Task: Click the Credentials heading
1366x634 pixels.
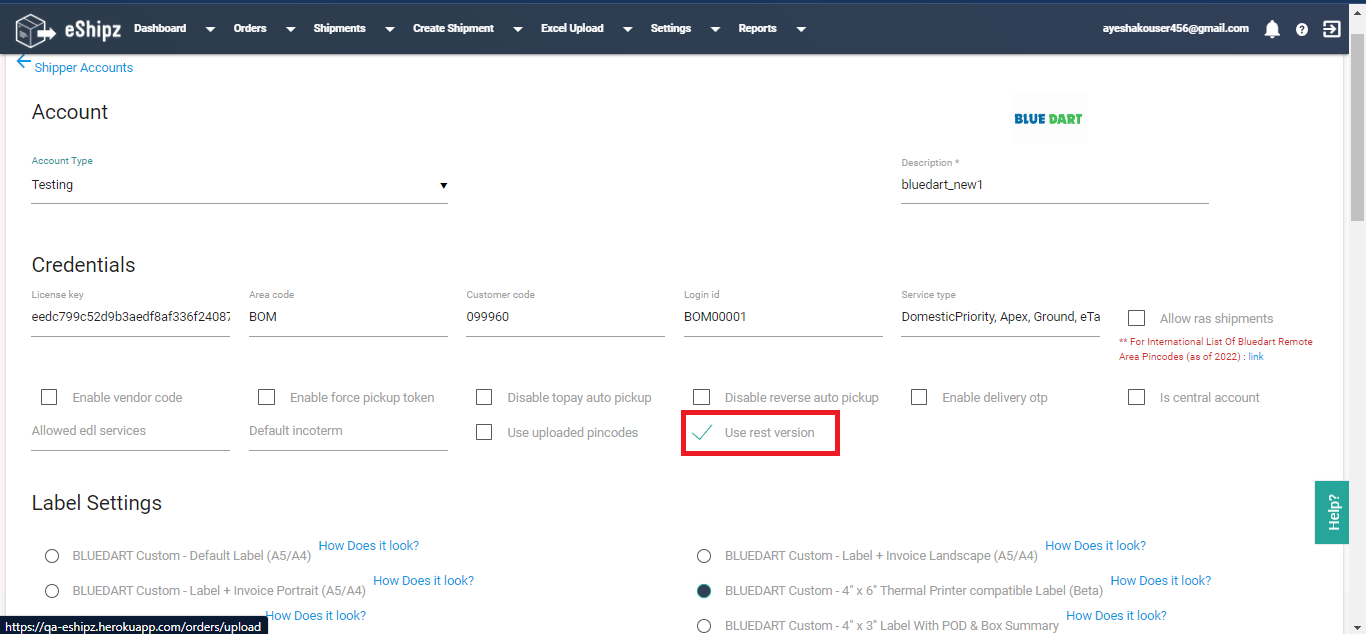Action: coord(84,265)
